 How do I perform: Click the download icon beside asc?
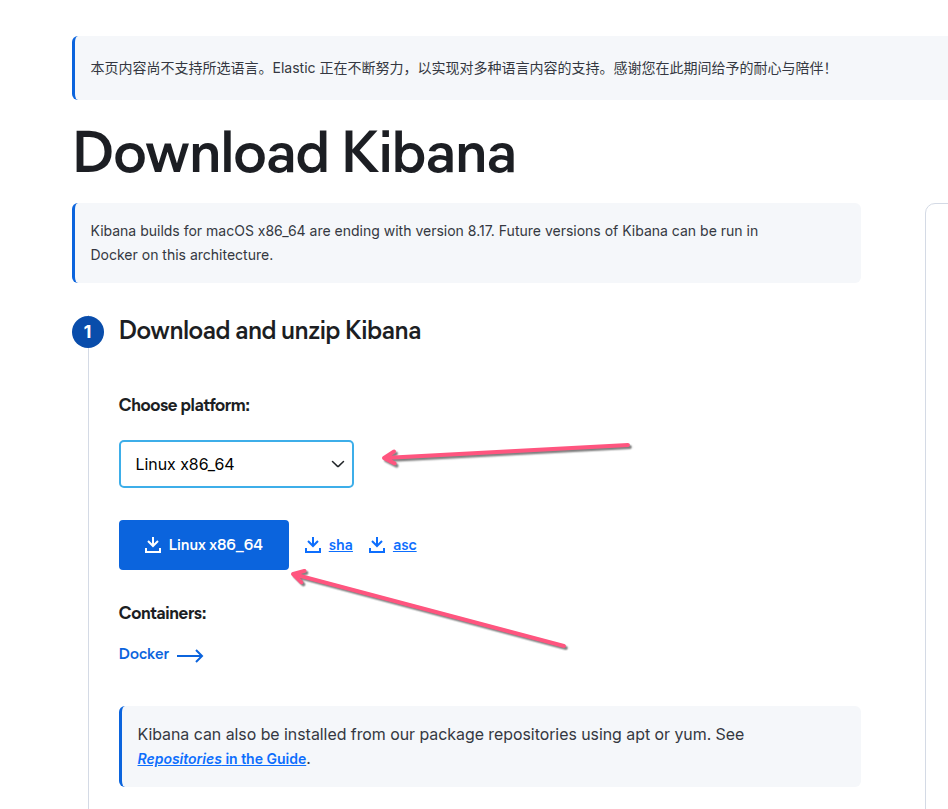[x=377, y=545]
